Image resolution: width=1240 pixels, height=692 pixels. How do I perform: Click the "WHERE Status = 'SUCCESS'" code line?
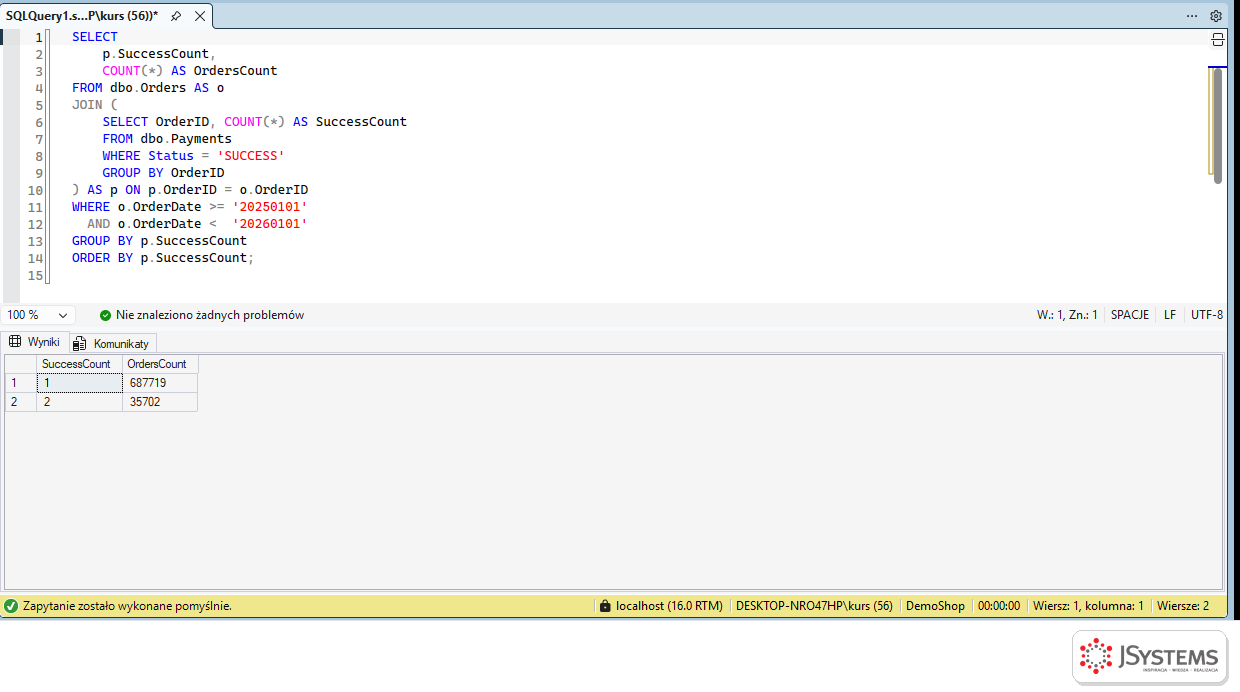(x=193, y=156)
